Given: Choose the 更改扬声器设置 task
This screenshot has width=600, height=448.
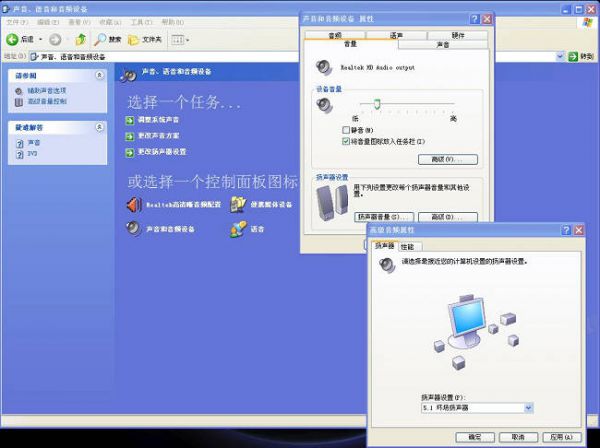Looking at the screenshot, I should [162, 152].
